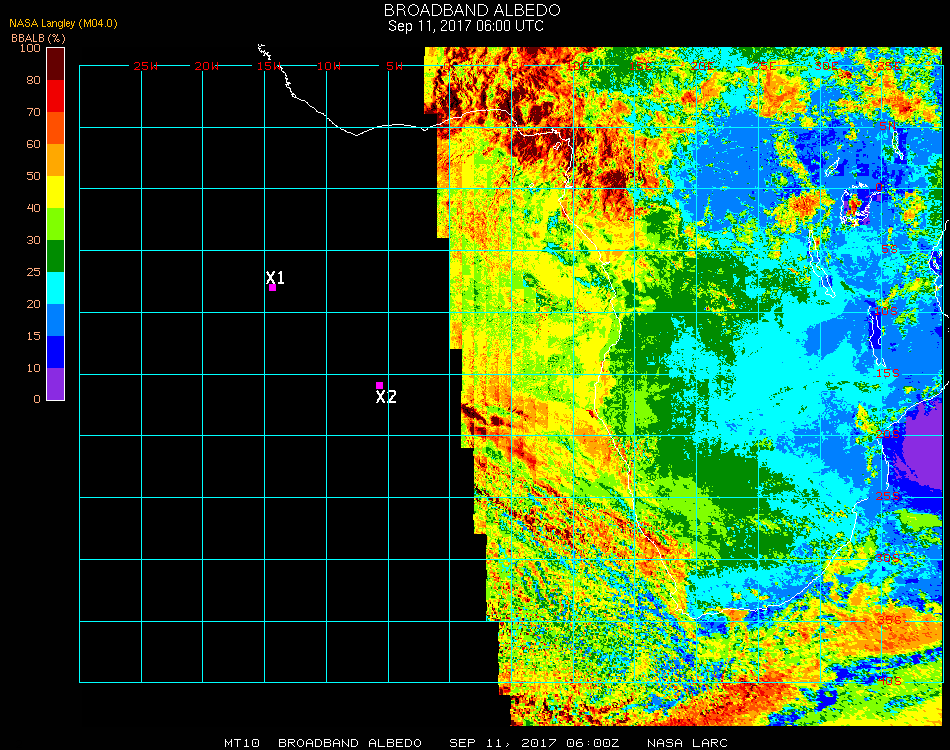The image size is (950, 750).
Task: Pick the cyan swatch on the colorbar
Action: pyautogui.click(x=55, y=288)
